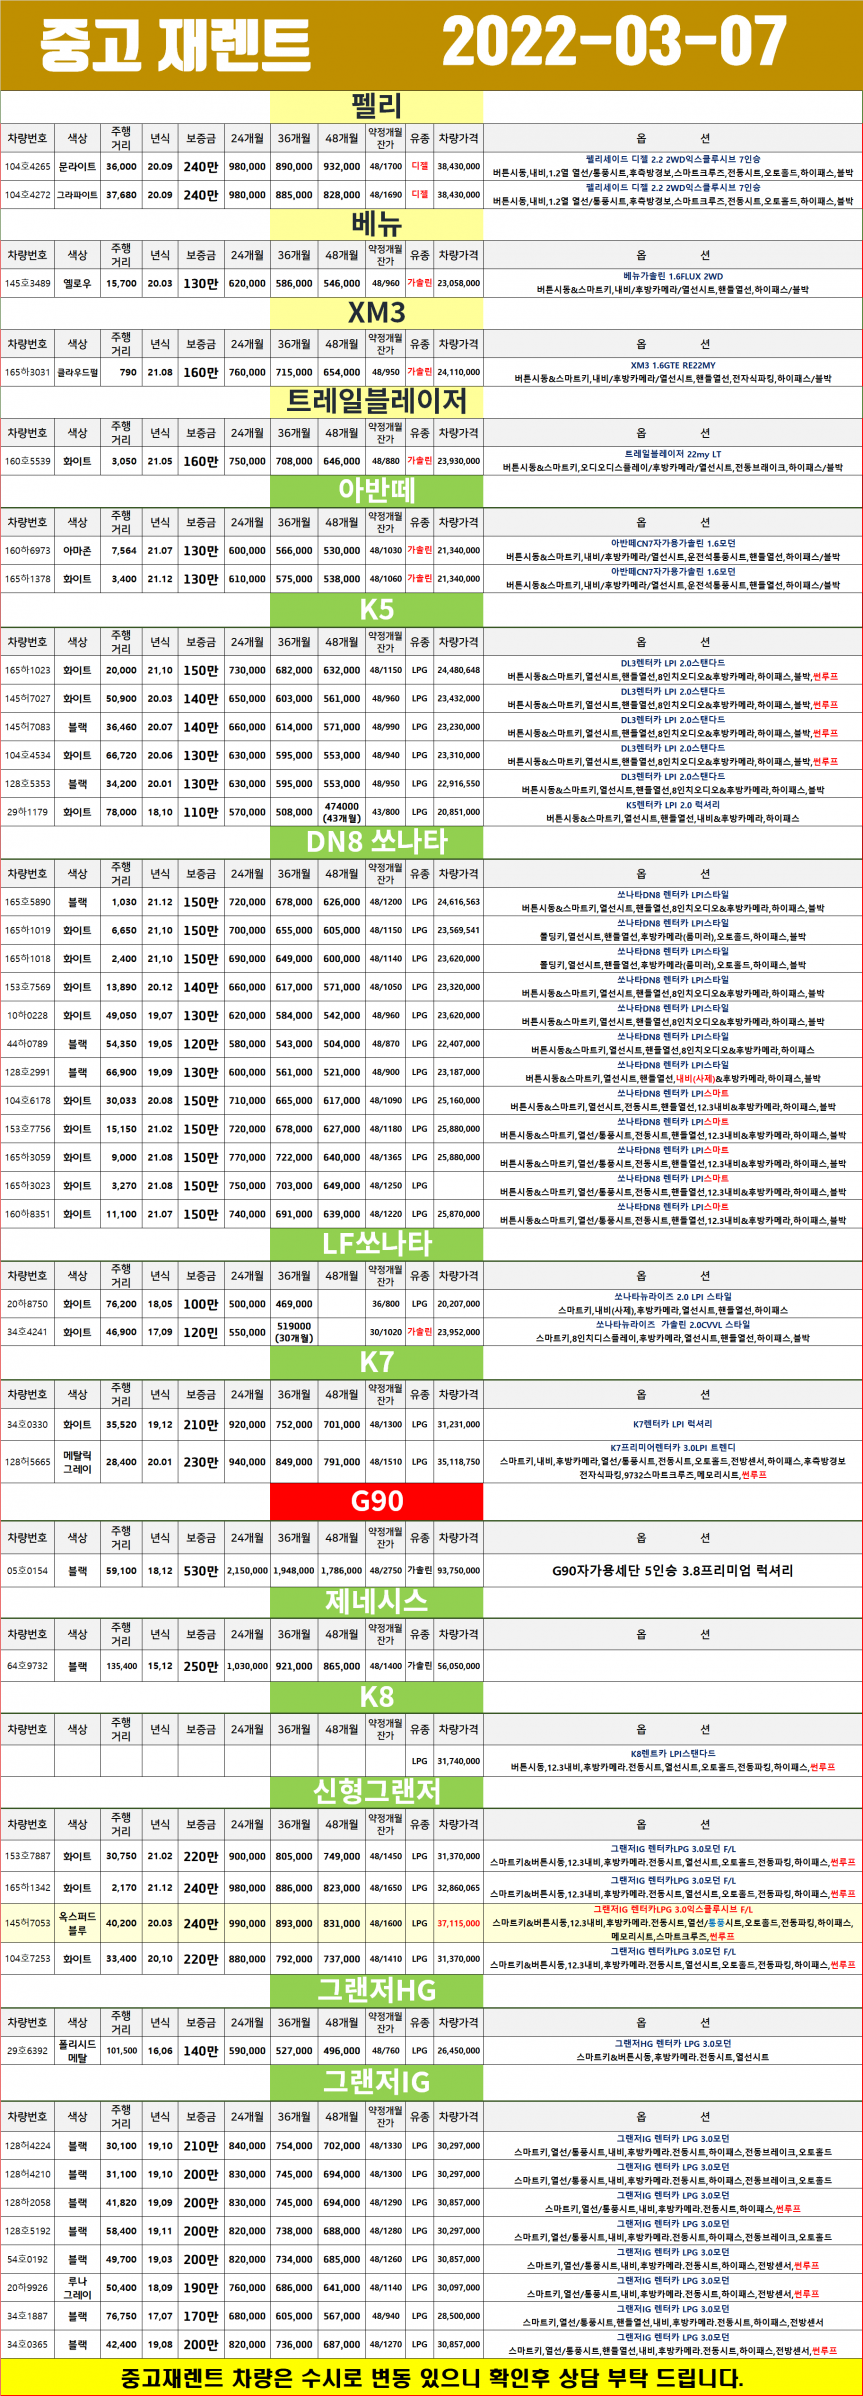Click the option text '베뉴가솔린 1.6FLUX 2WD'

coord(673,277)
